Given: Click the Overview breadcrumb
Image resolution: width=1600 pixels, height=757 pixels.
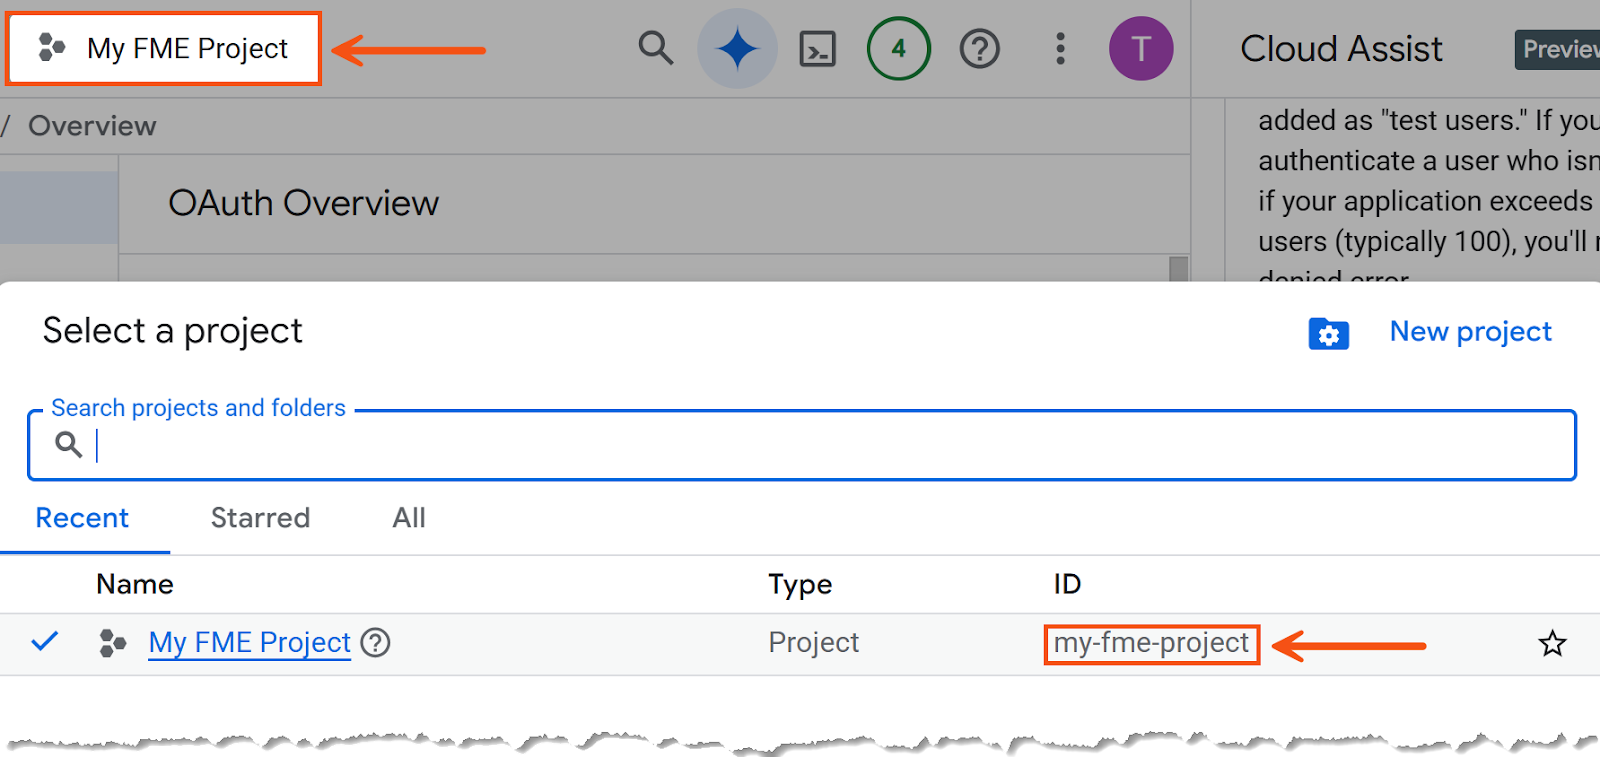Looking at the screenshot, I should 92,126.
